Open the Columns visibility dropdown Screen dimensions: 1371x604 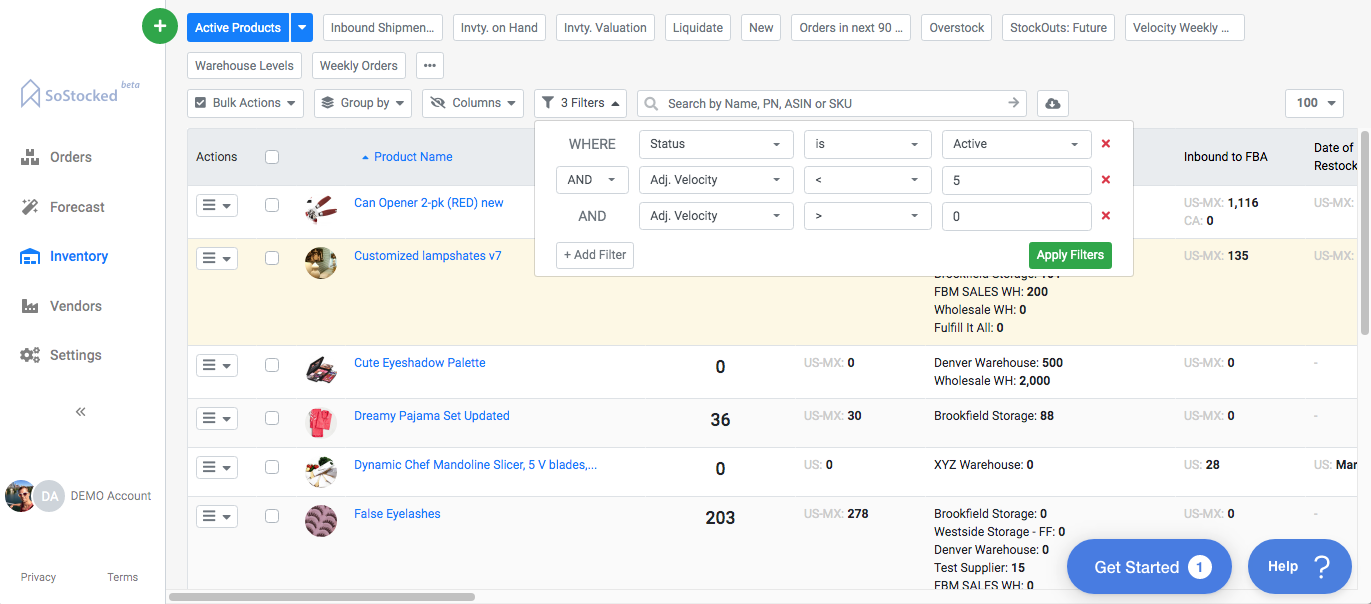tap(473, 103)
